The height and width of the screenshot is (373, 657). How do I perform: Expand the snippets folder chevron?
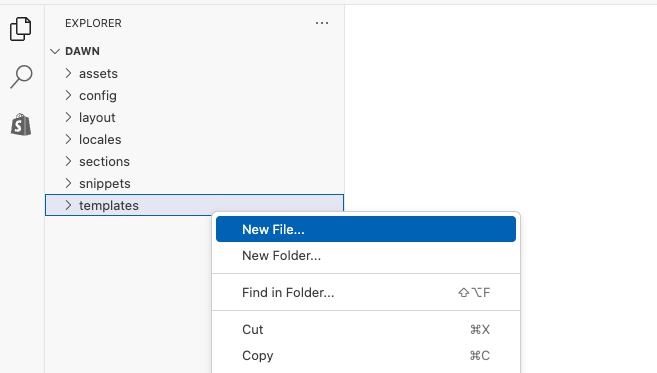coord(69,183)
